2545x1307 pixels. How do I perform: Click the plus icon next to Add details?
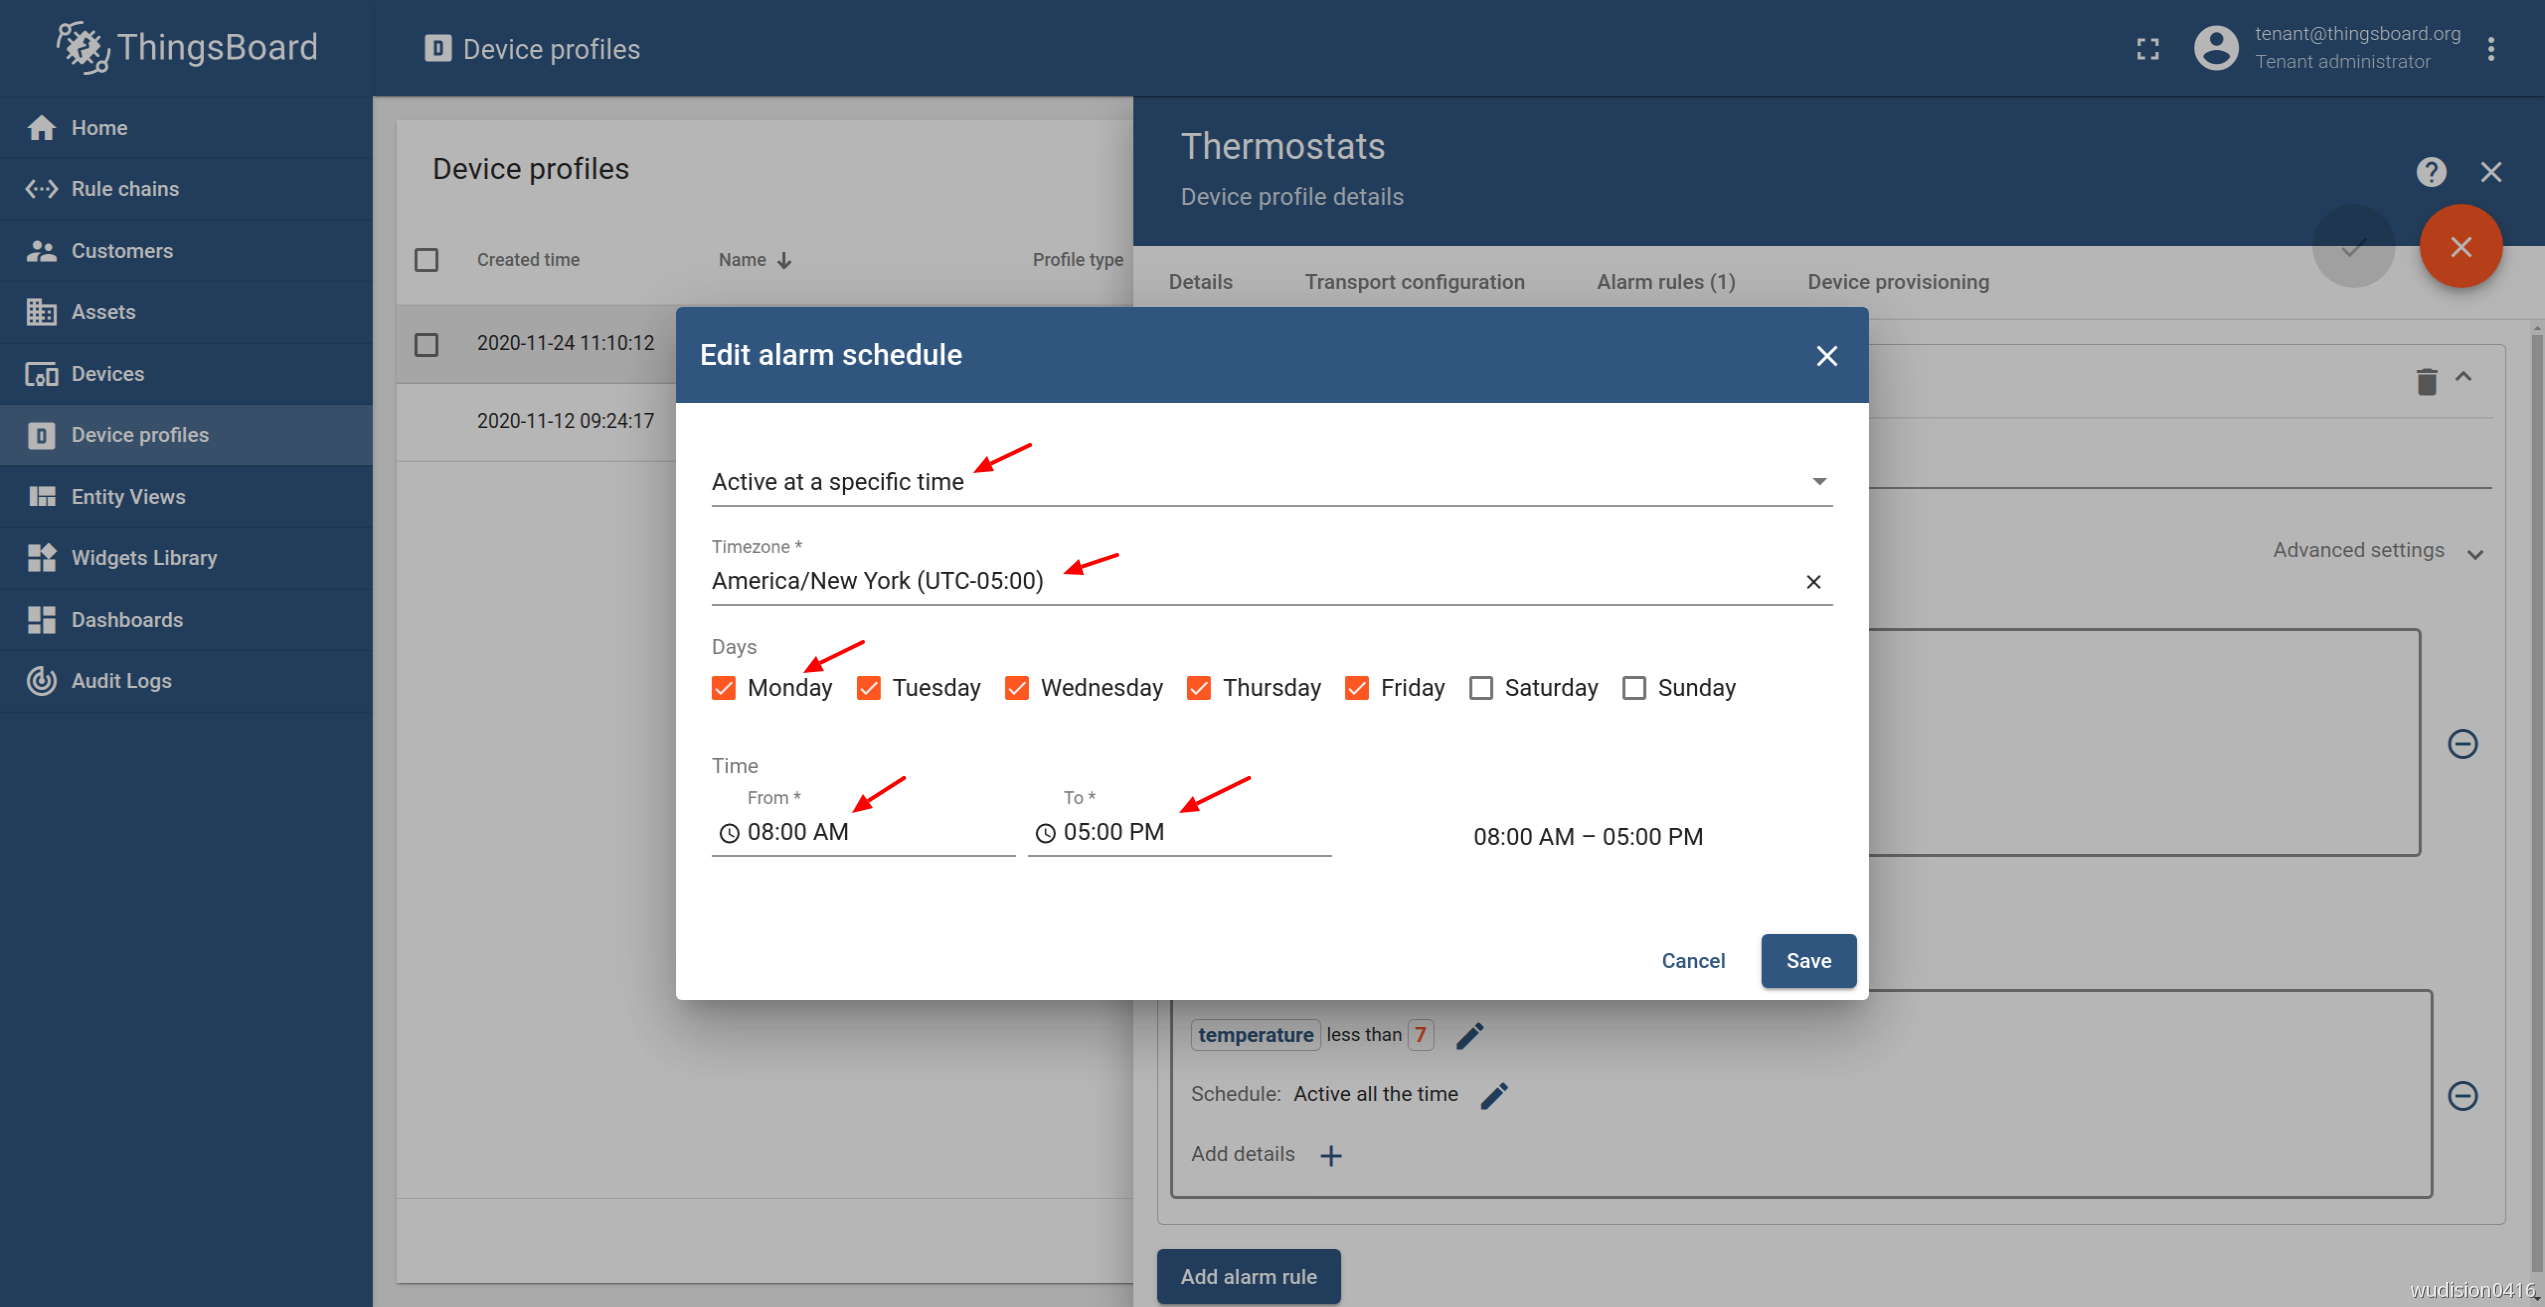click(x=1330, y=1155)
